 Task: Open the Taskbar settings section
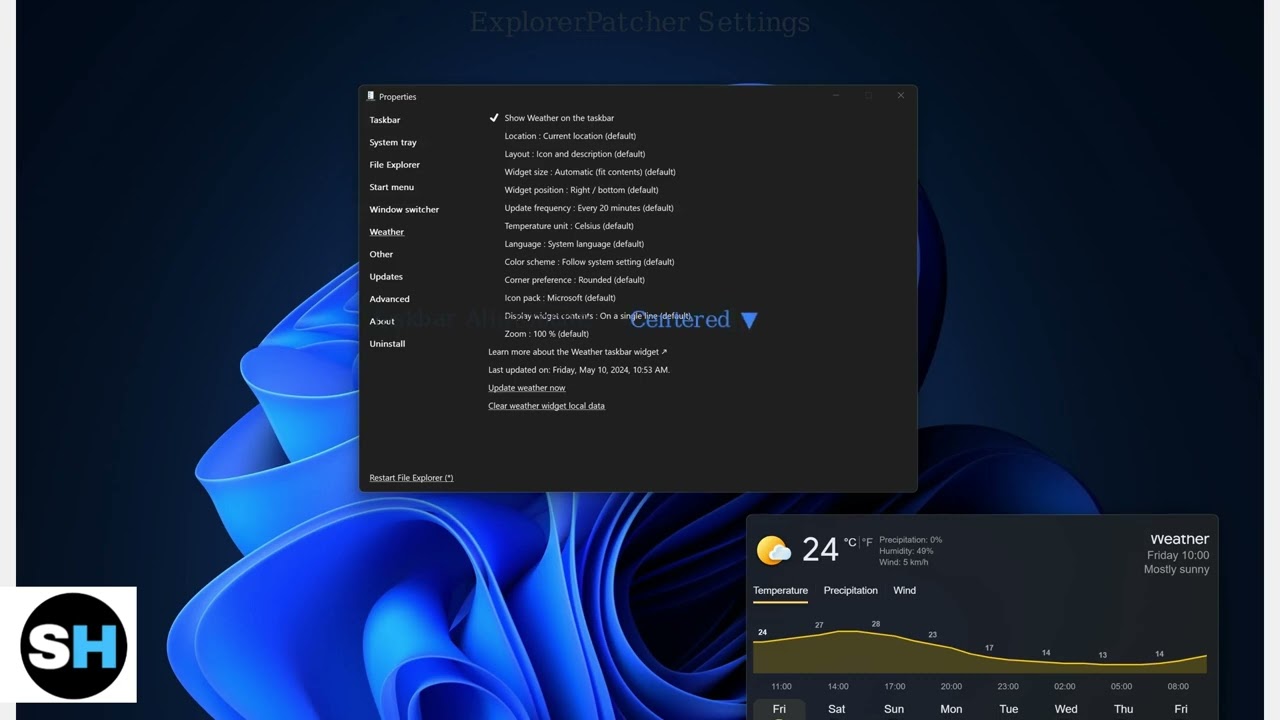[385, 120]
